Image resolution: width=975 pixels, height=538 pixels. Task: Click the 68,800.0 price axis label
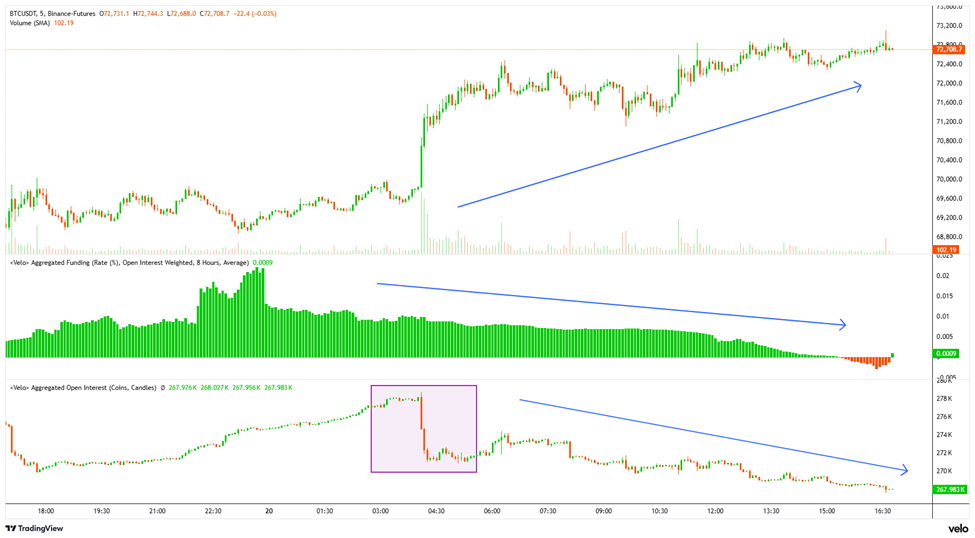[949, 238]
